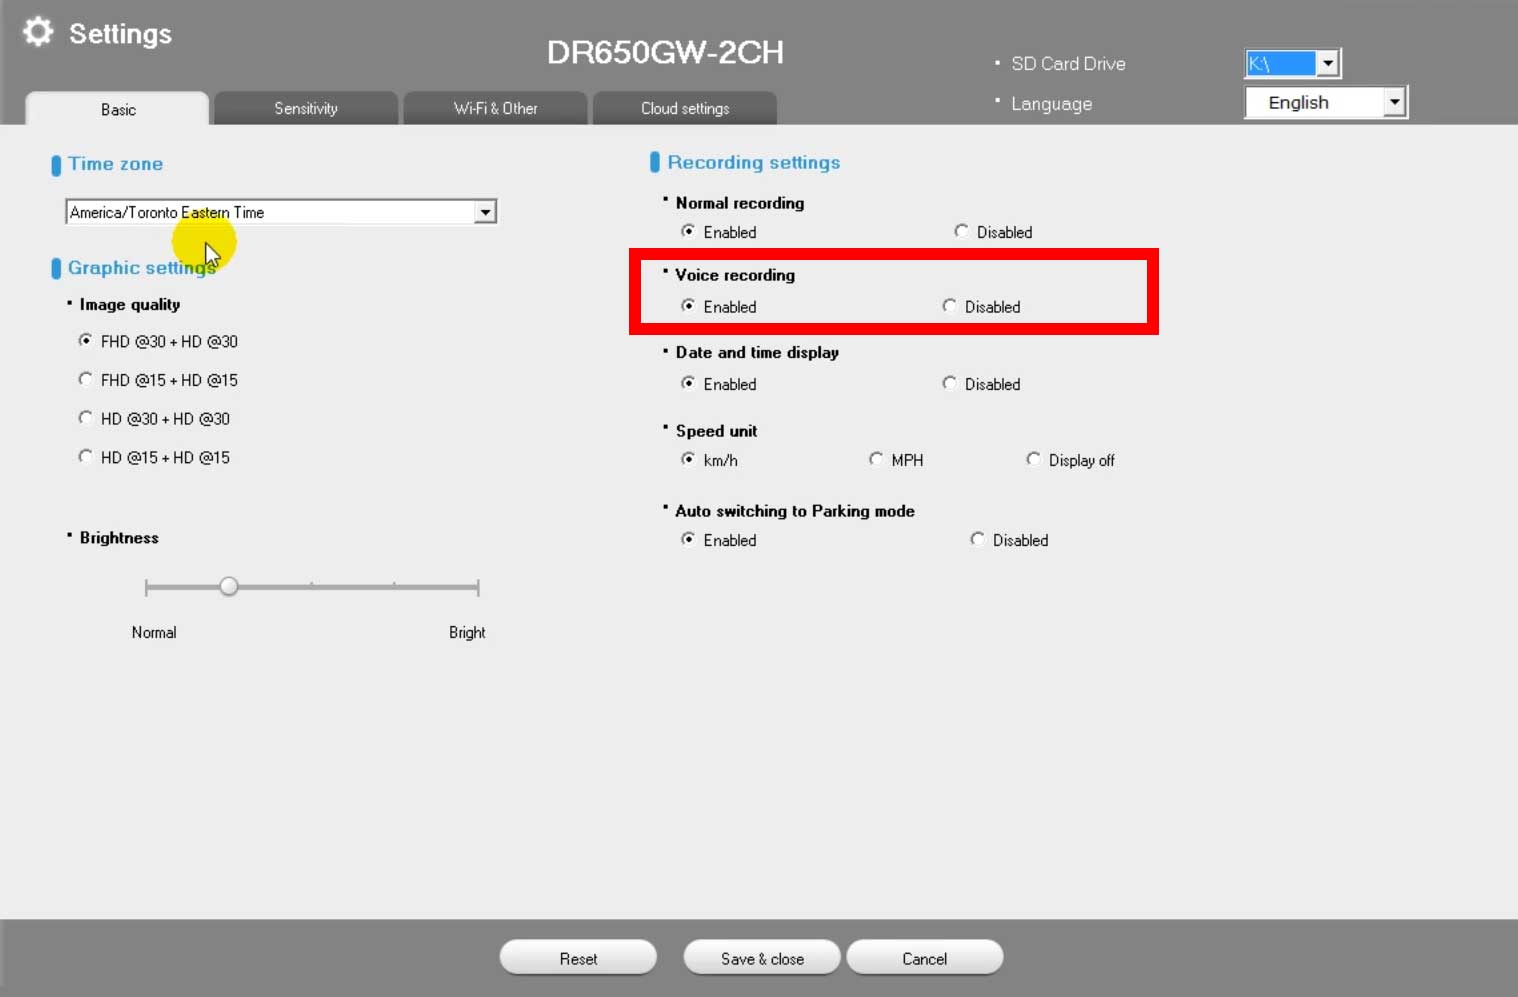Click the Bright label under the slider
Viewport: 1518px width, 997px height.
click(x=467, y=632)
